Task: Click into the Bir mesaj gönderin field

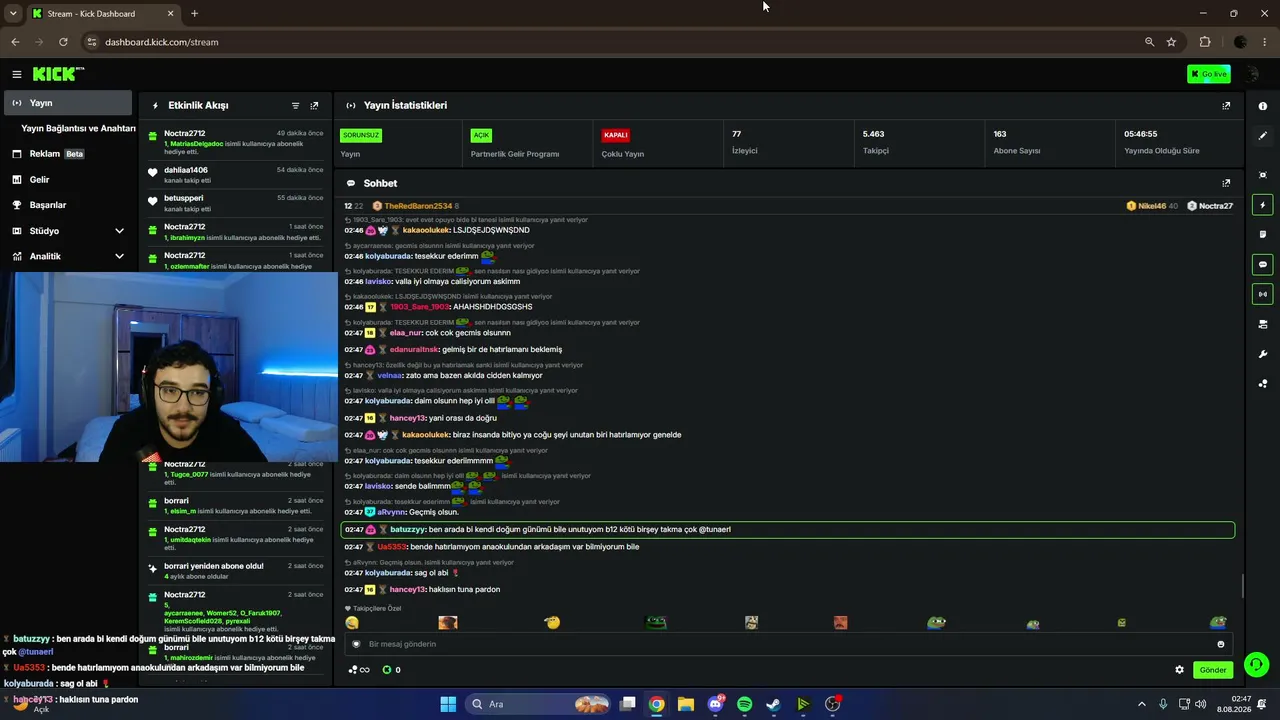Action: coord(790,644)
